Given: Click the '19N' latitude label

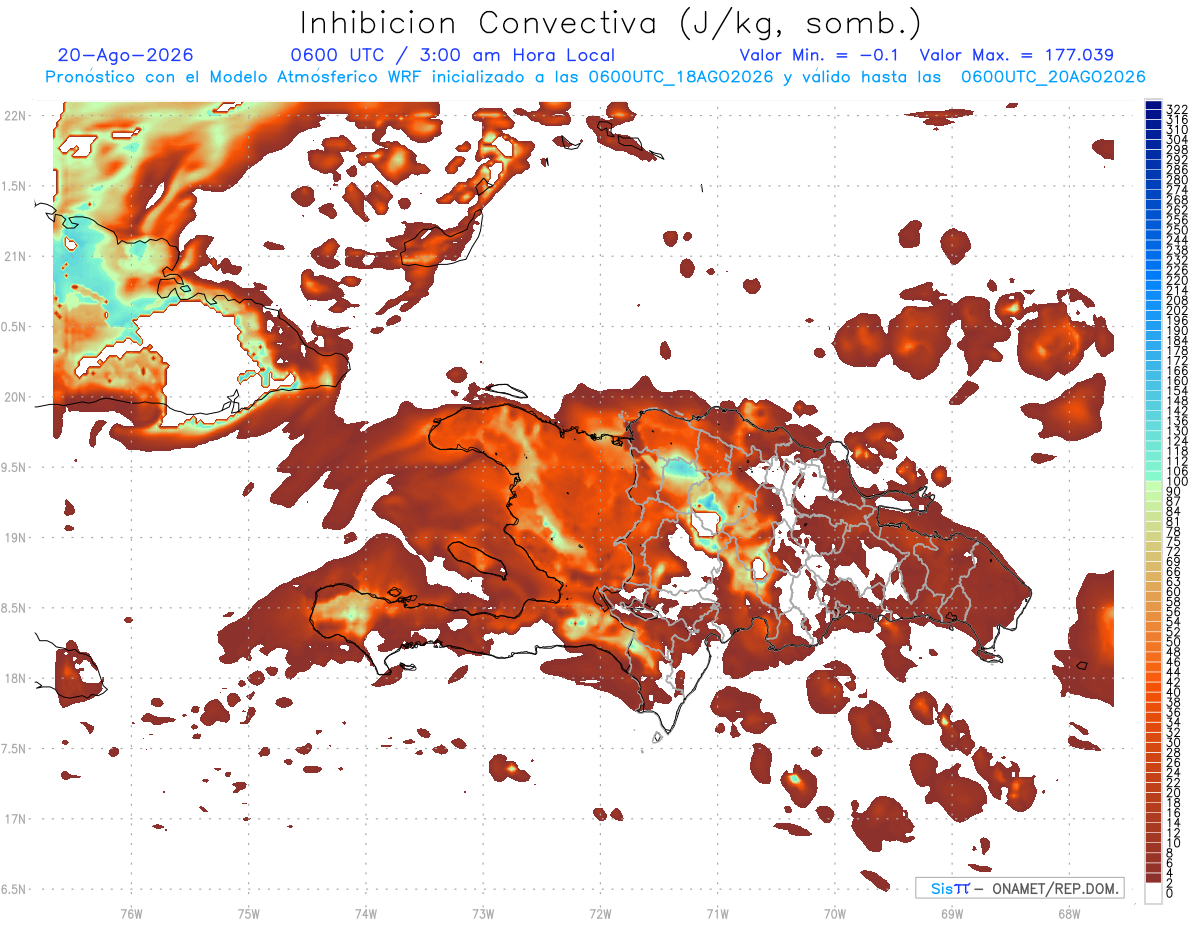Looking at the screenshot, I should point(15,537).
